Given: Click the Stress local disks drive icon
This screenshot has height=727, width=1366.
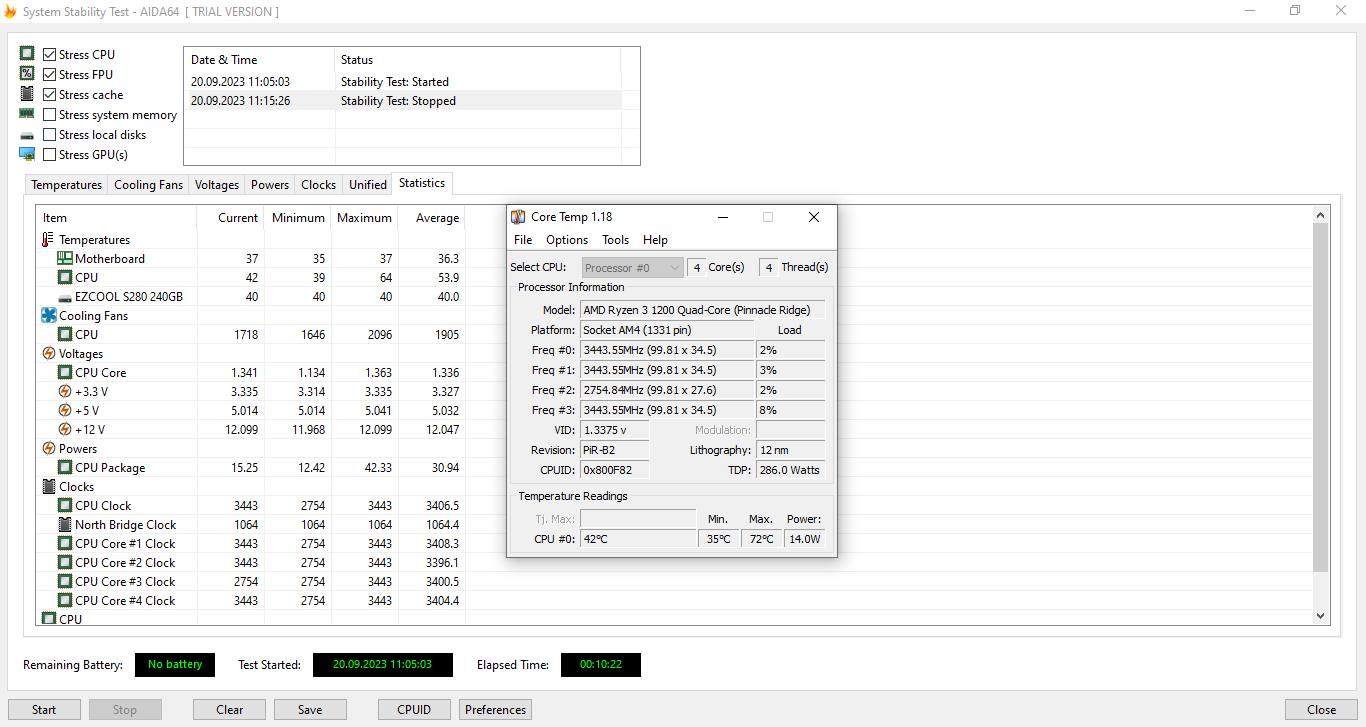Looking at the screenshot, I should click(27, 135).
